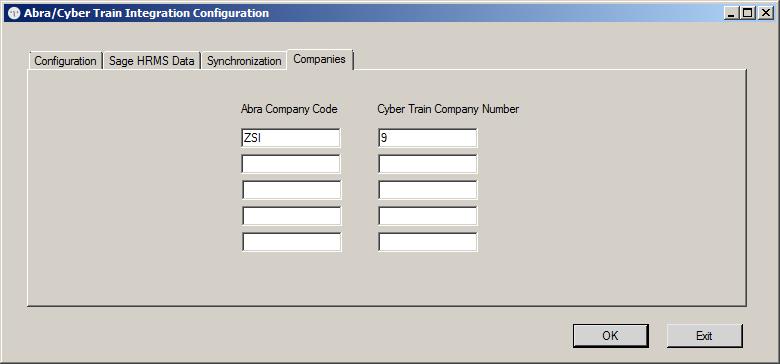Activate the fourth Abra Company Code field
Image resolution: width=780 pixels, height=364 pixels.
pos(292,216)
